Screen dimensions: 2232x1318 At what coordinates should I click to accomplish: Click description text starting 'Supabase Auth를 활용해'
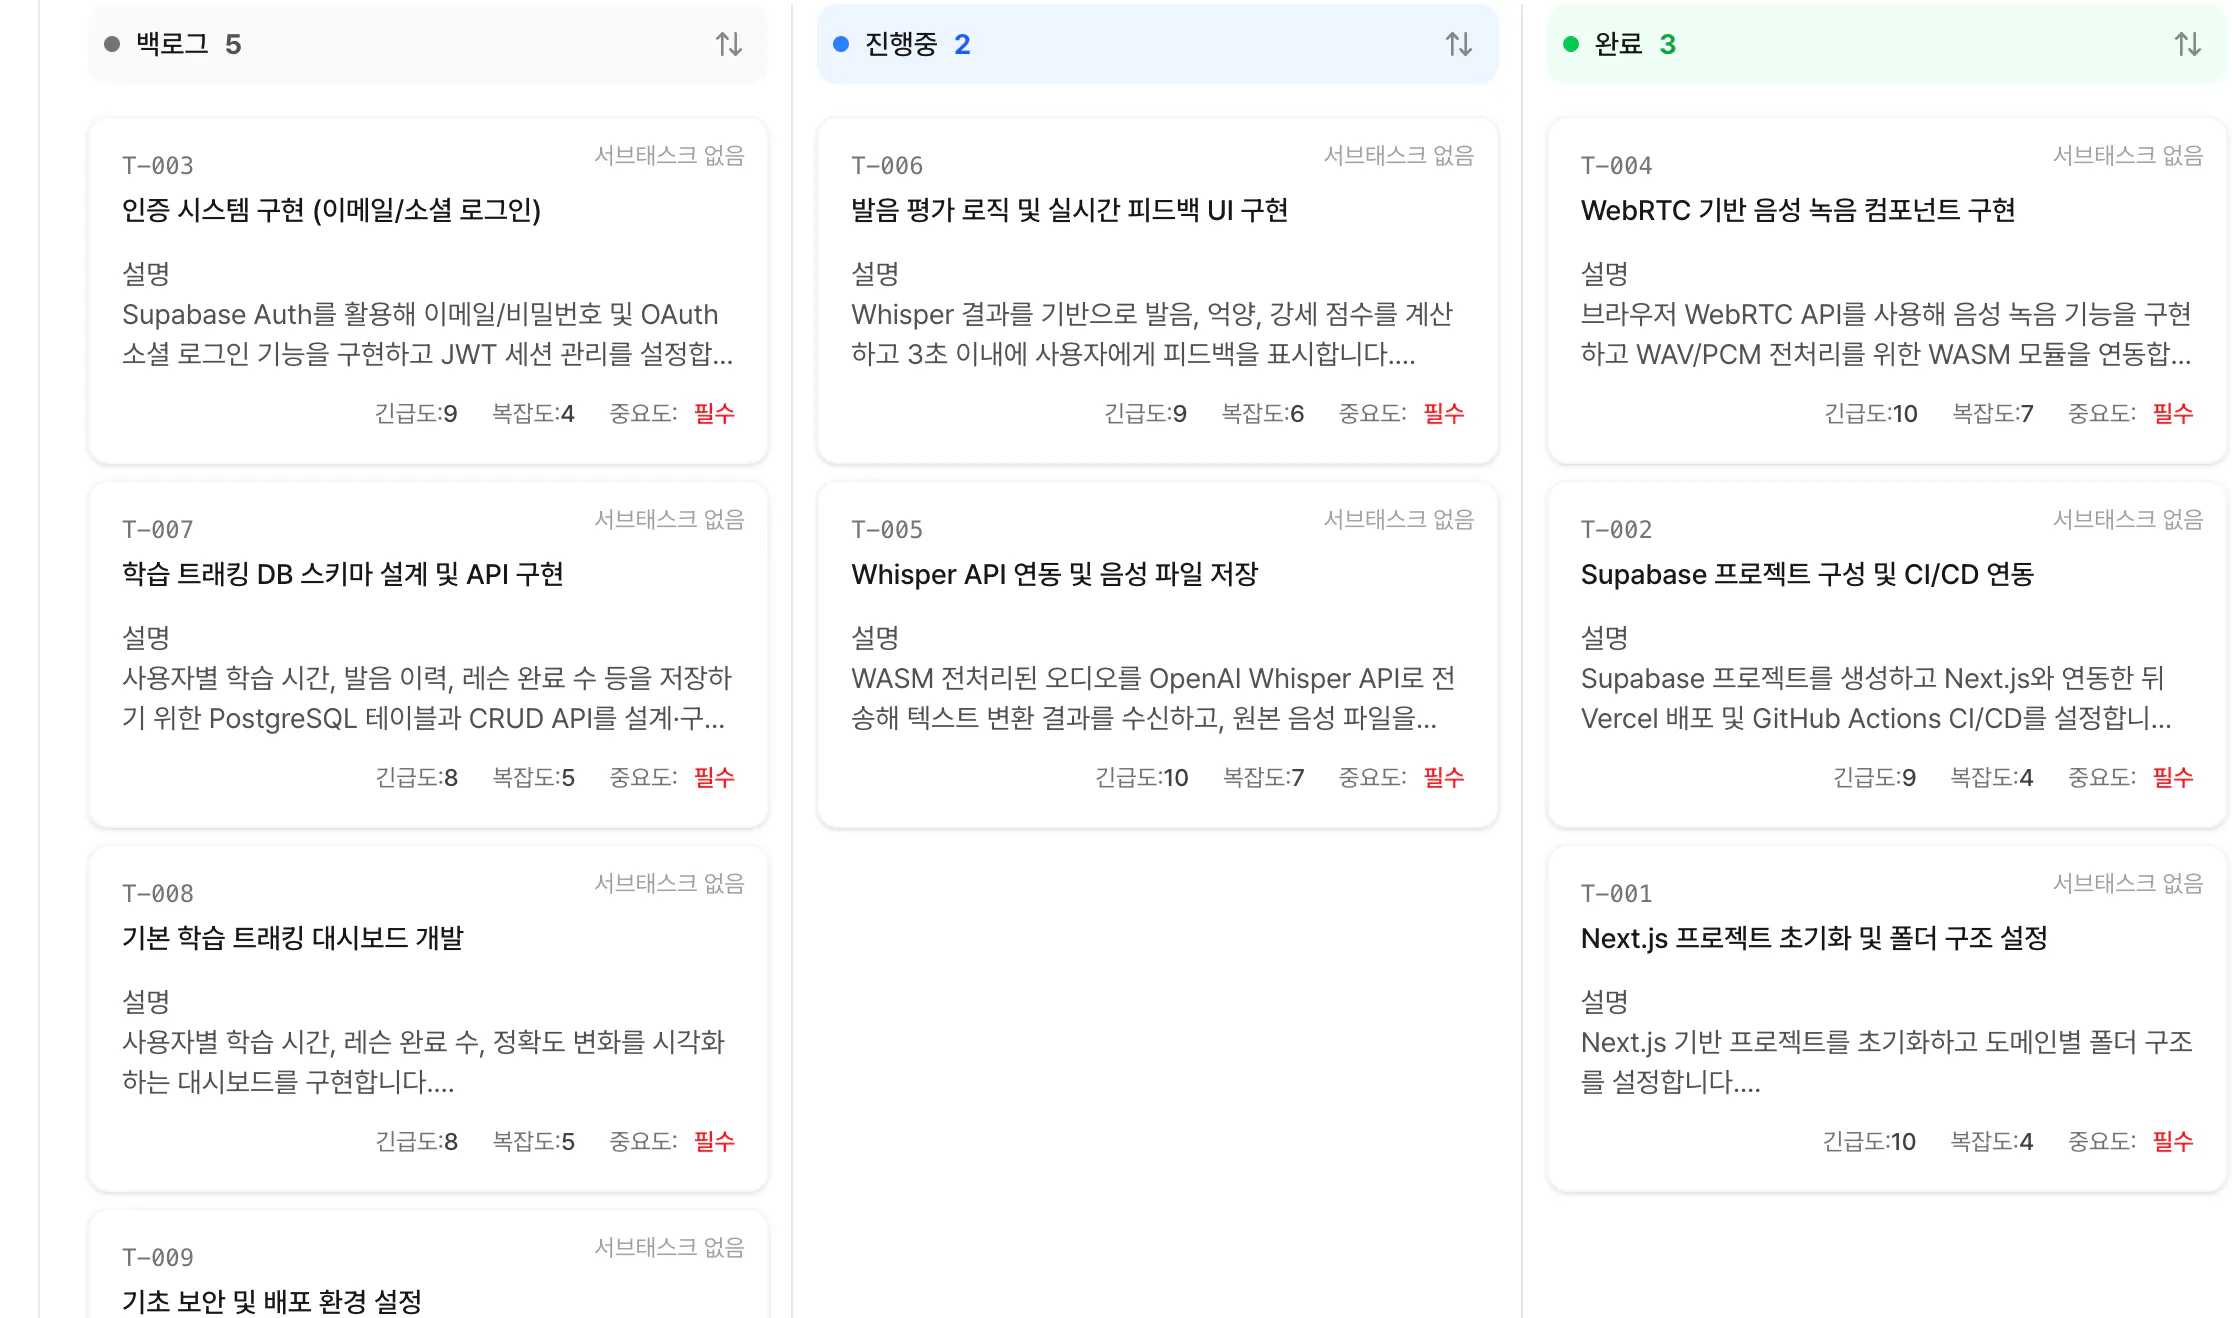click(428, 334)
